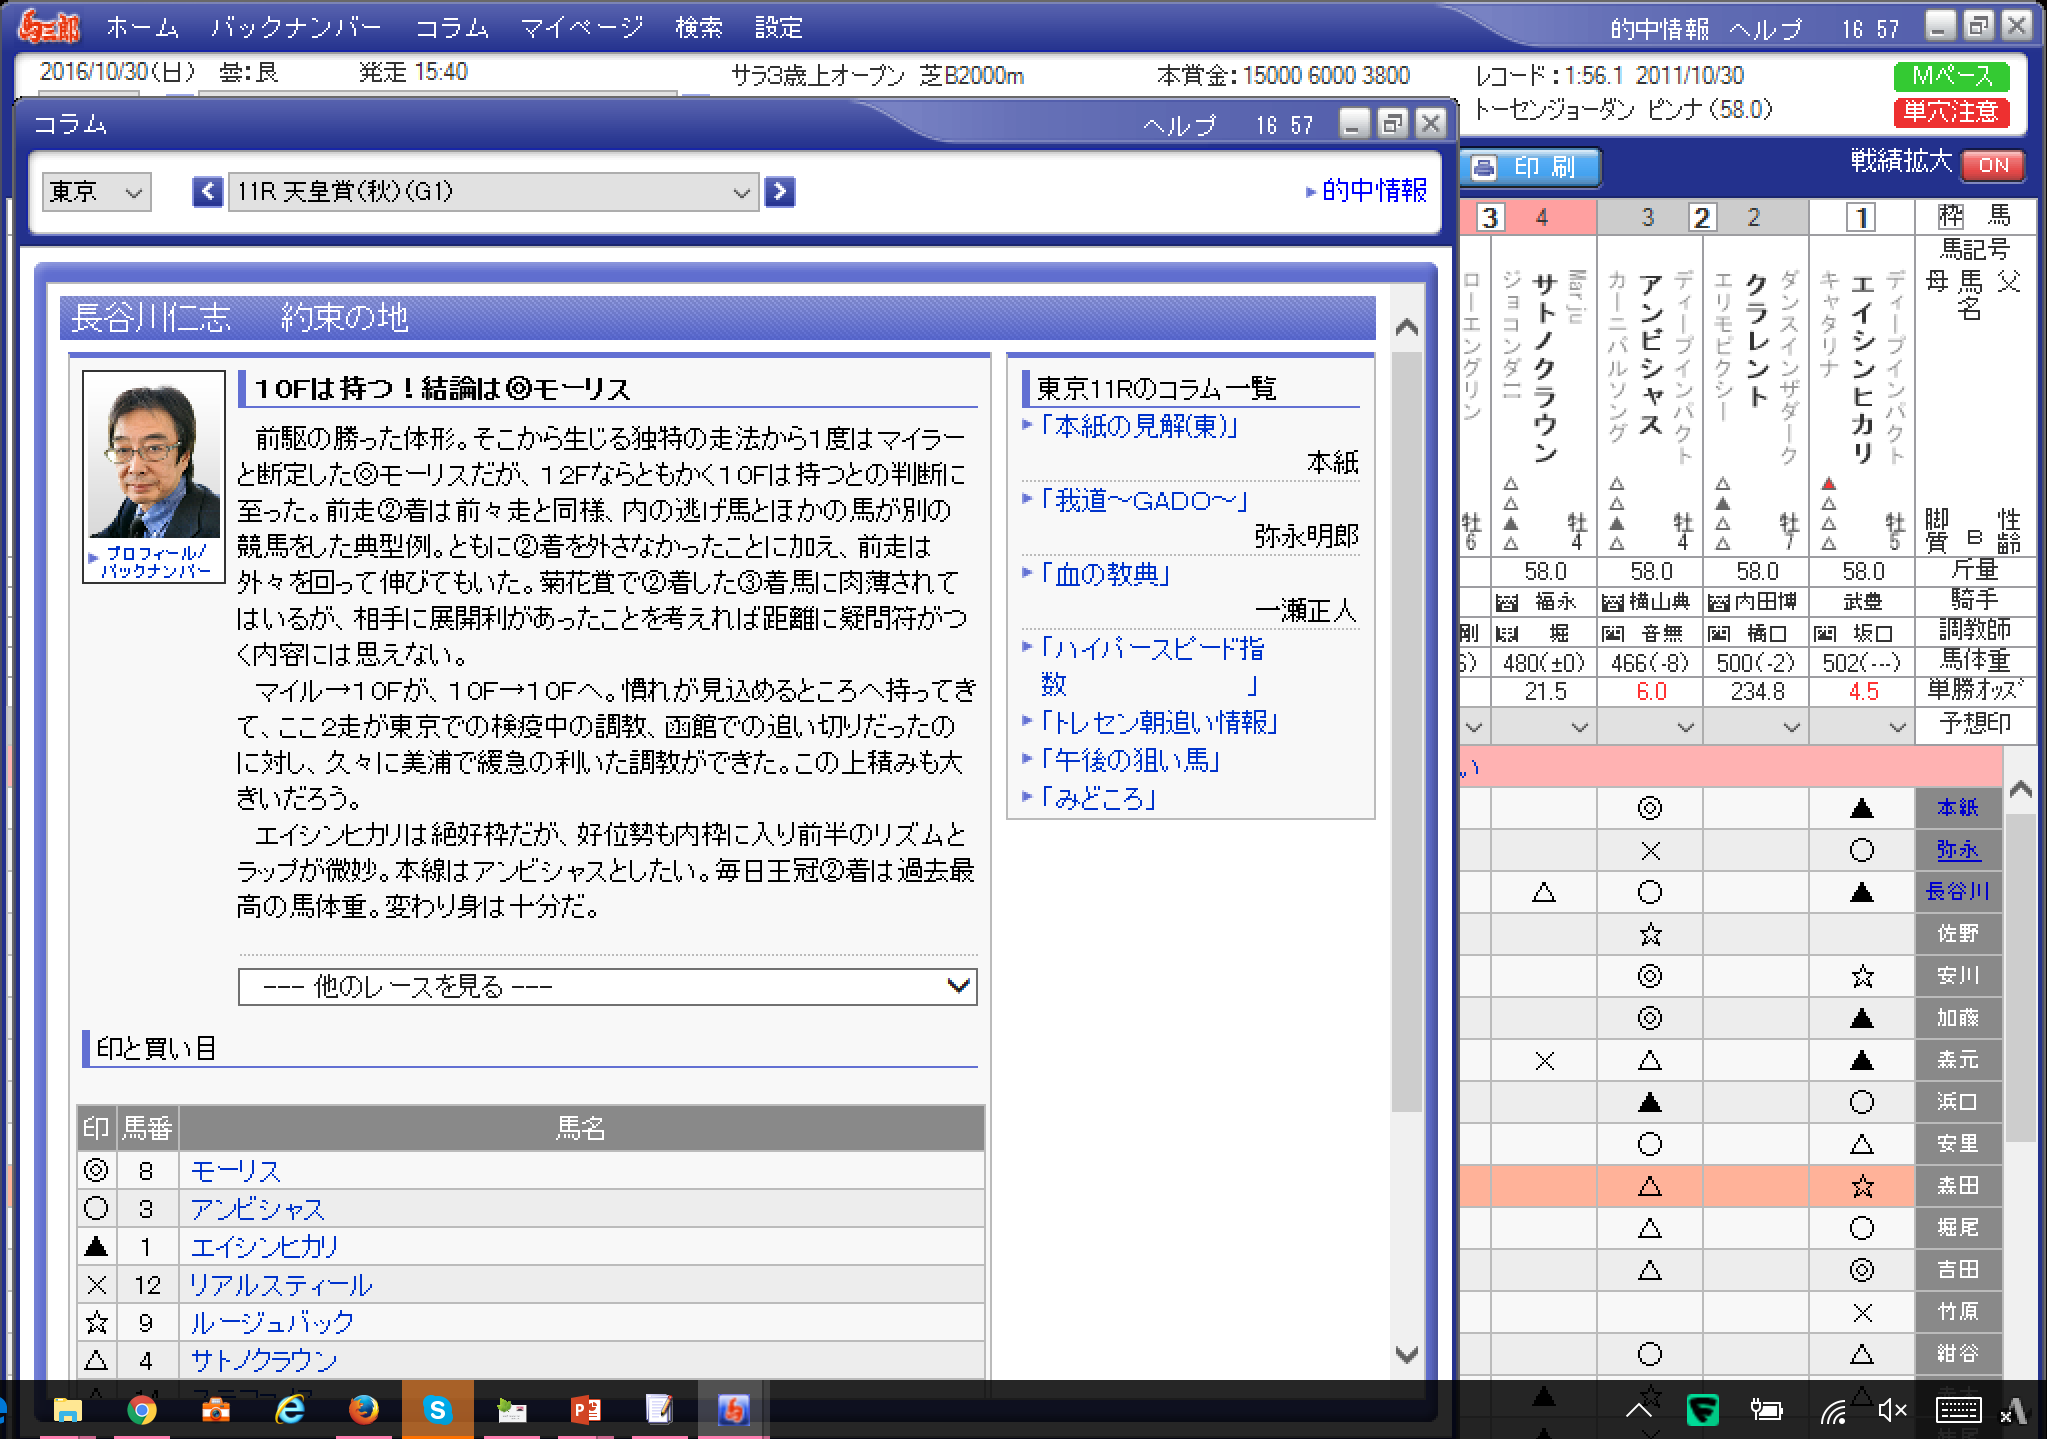
Task: Open 「午後の狙い馬」 column link
Action: pos(1129,761)
